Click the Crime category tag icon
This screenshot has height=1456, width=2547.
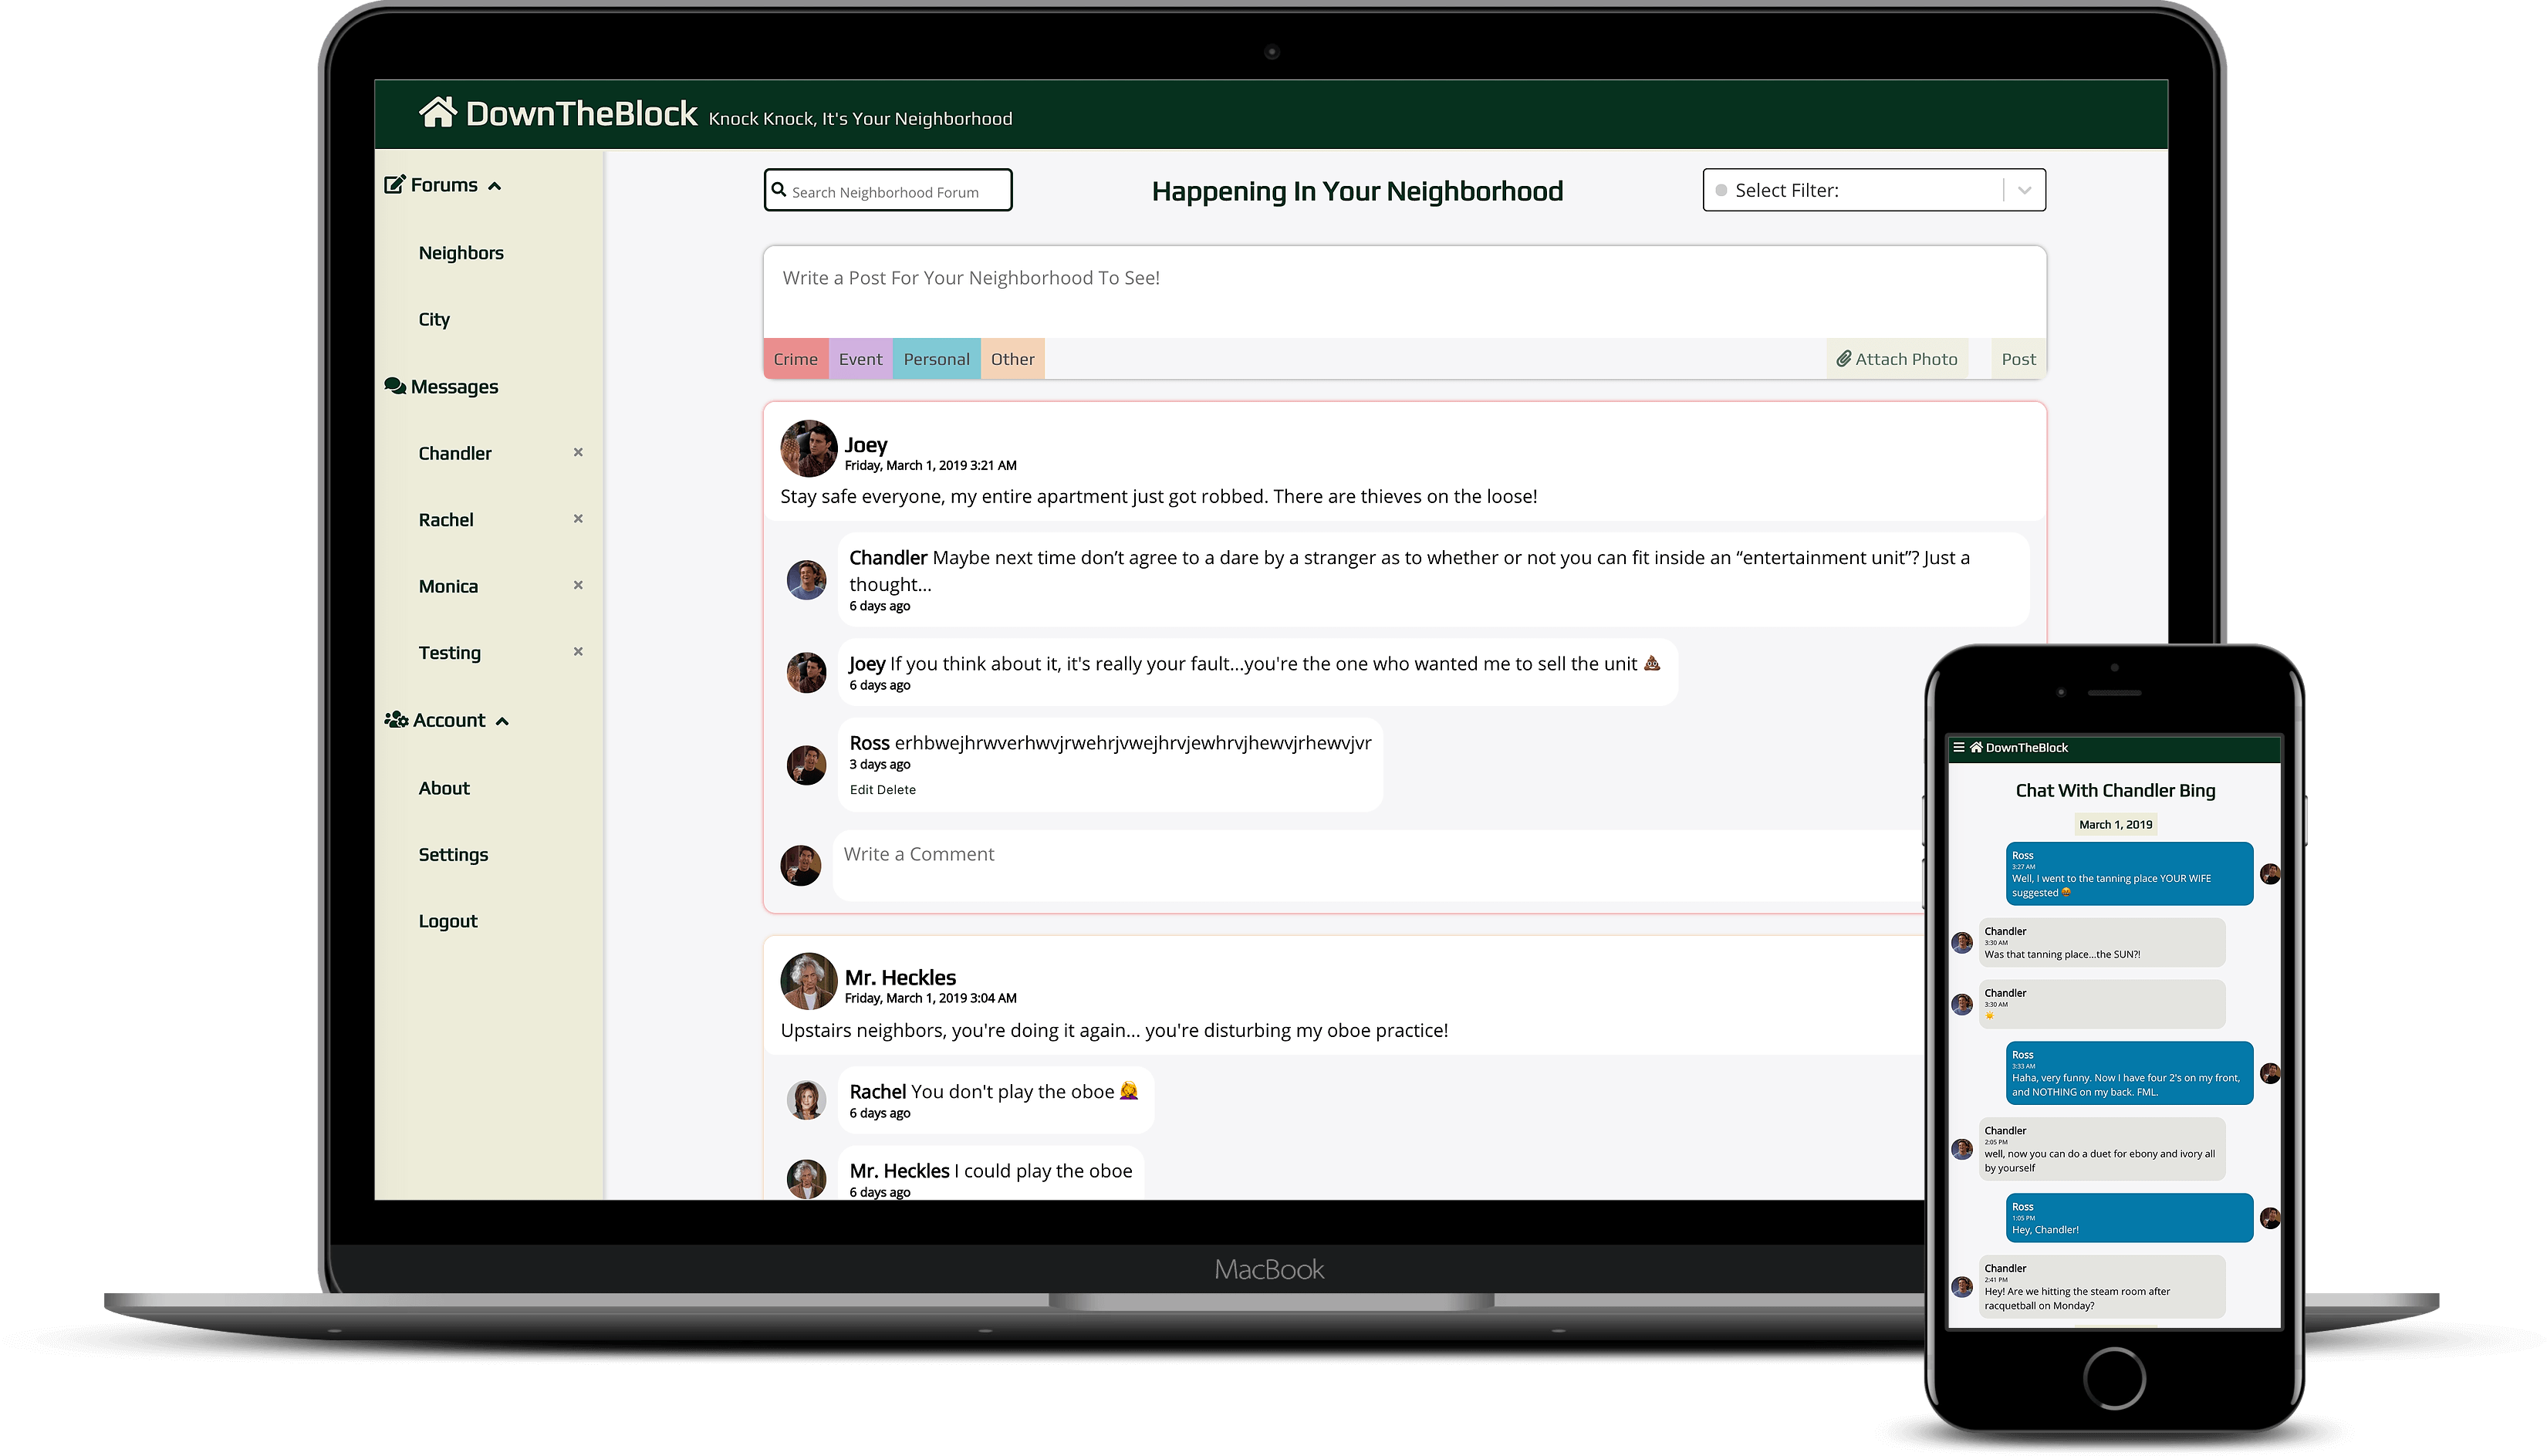(x=796, y=357)
